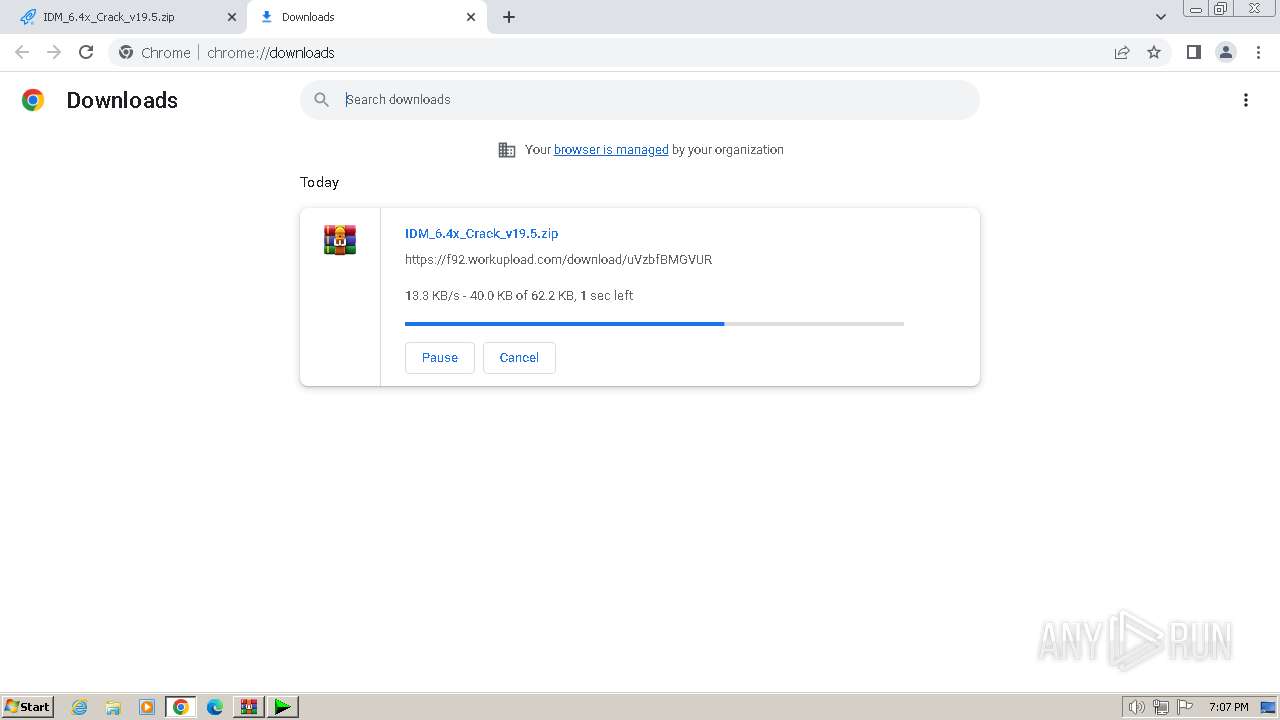
Task: Open the Downloads page three-dot menu
Action: (1246, 100)
